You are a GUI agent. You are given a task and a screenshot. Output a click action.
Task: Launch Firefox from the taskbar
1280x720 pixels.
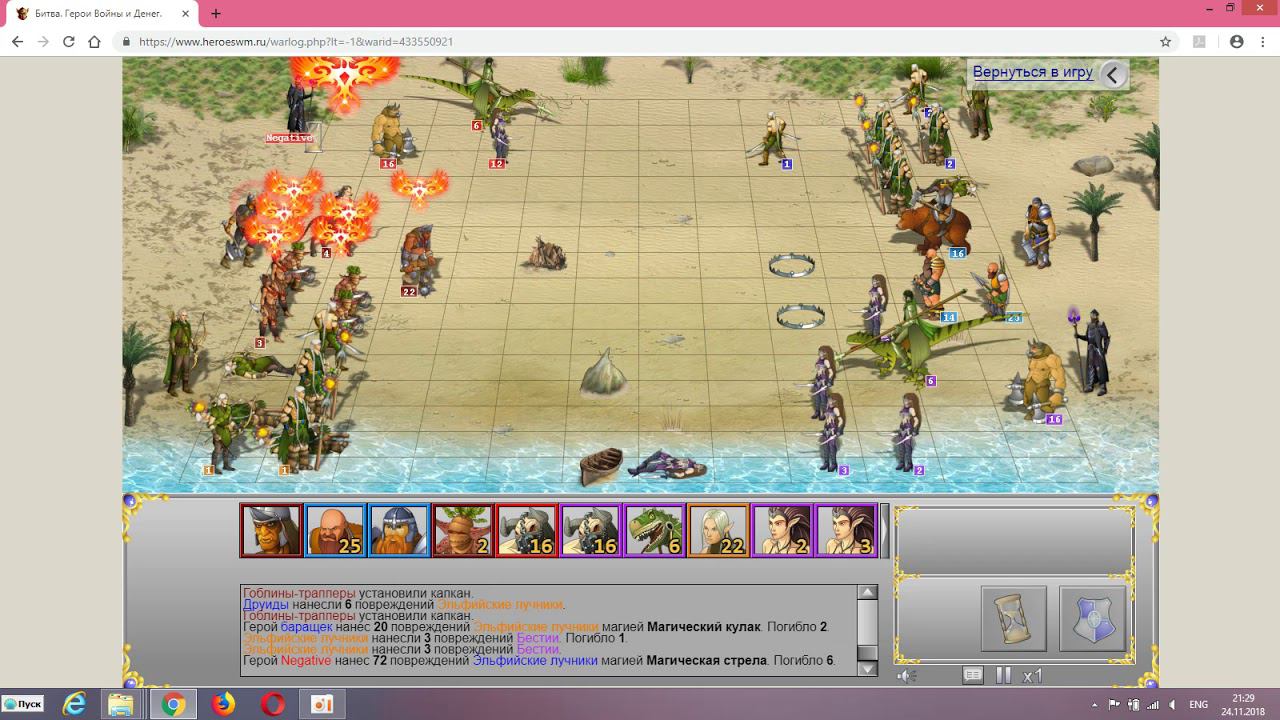click(223, 704)
